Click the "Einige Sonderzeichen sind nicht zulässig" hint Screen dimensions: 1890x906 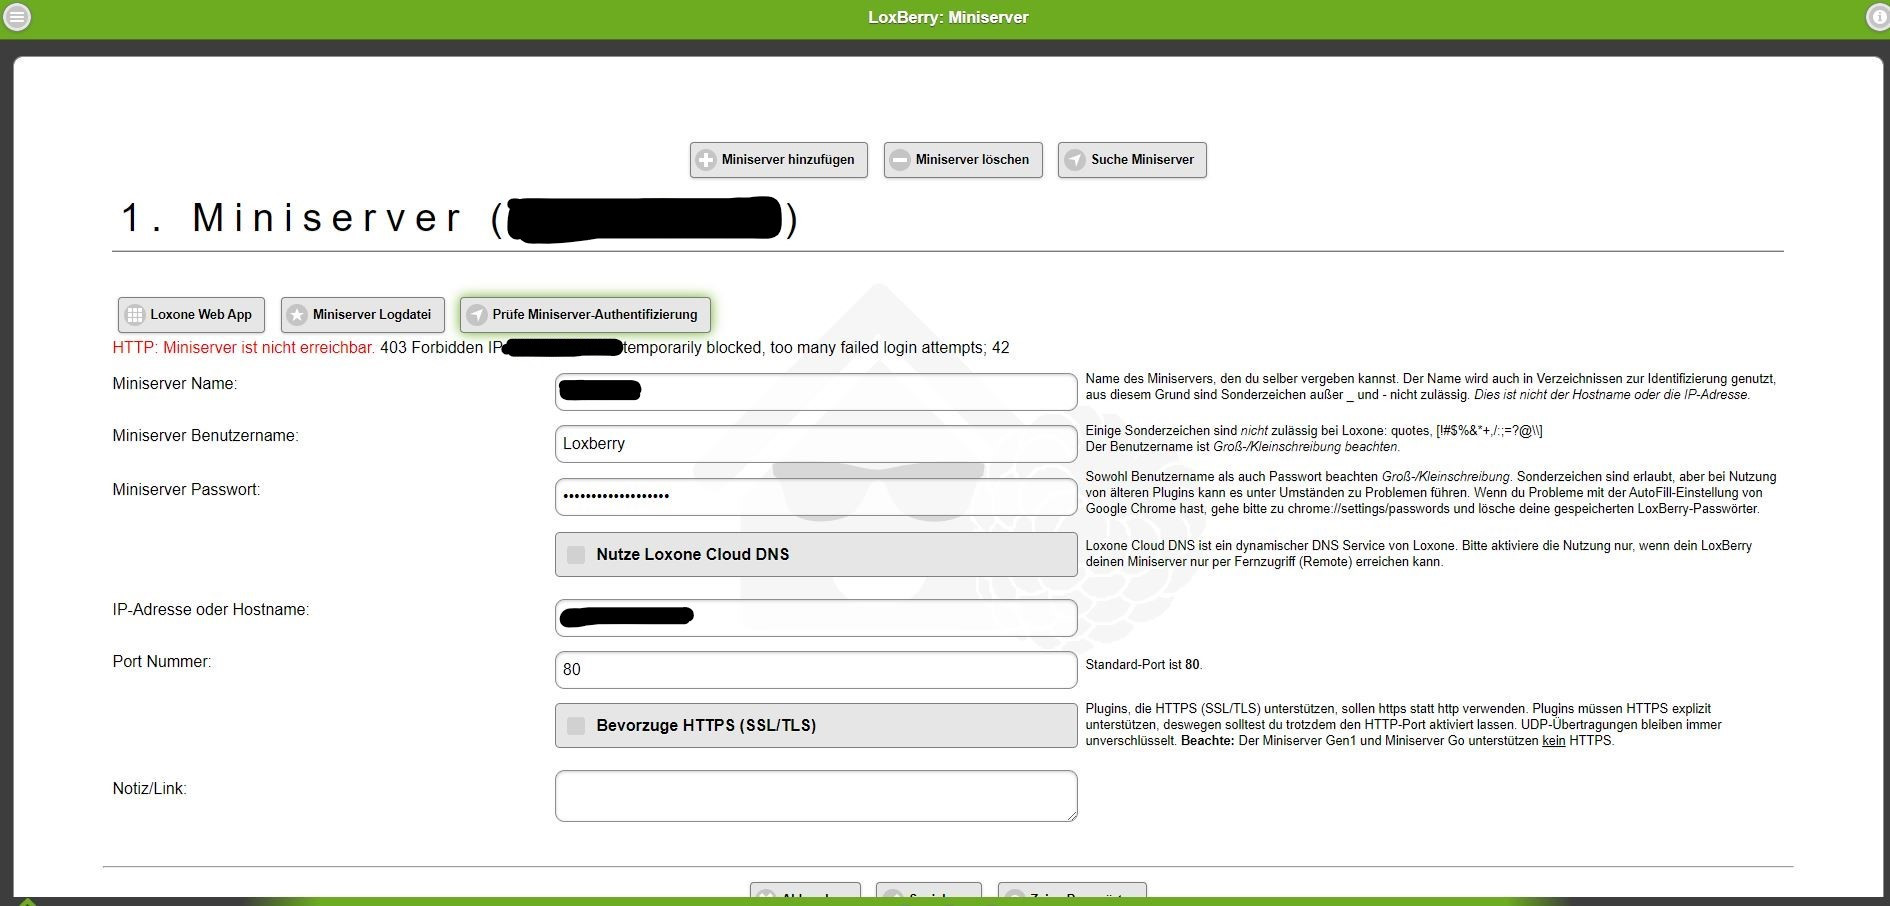tap(1314, 439)
